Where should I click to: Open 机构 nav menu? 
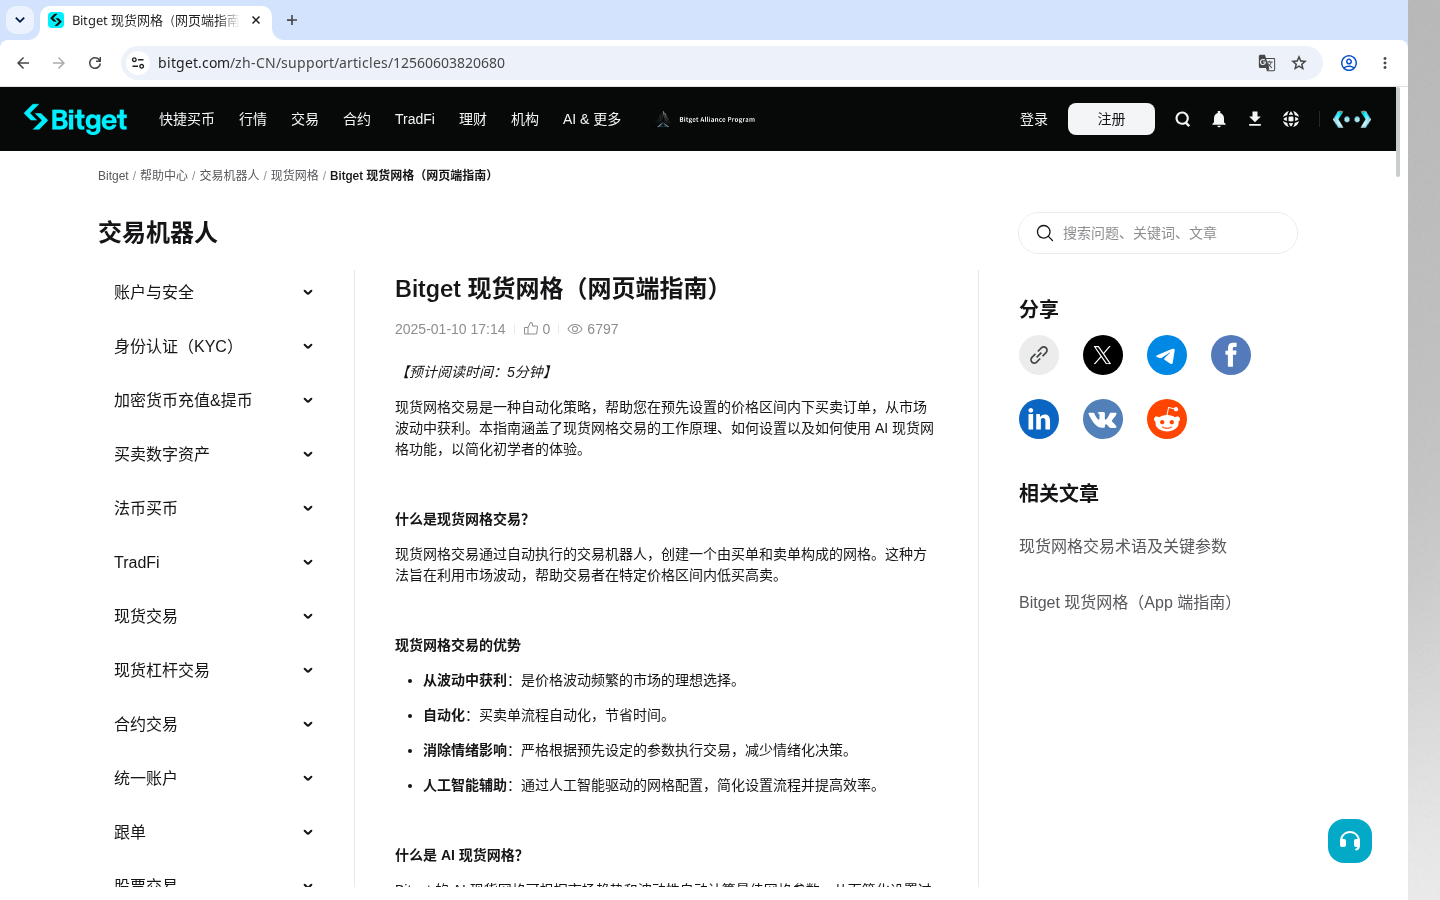click(525, 119)
